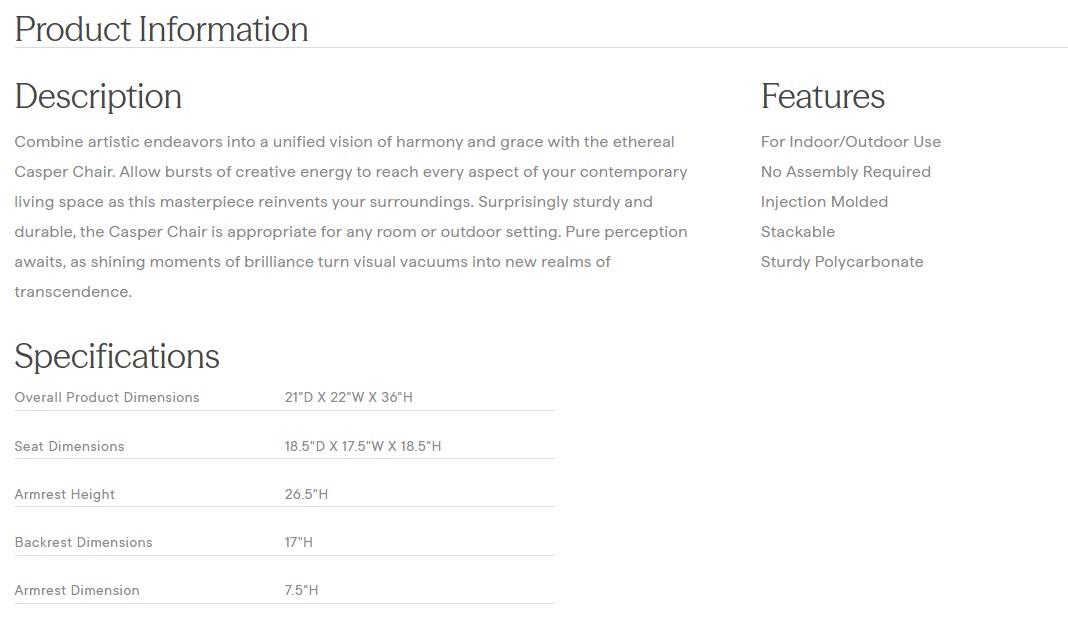This screenshot has height=619, width=1068.
Task: Click the 26.5"H armrest height value
Action: pyautogui.click(x=306, y=494)
